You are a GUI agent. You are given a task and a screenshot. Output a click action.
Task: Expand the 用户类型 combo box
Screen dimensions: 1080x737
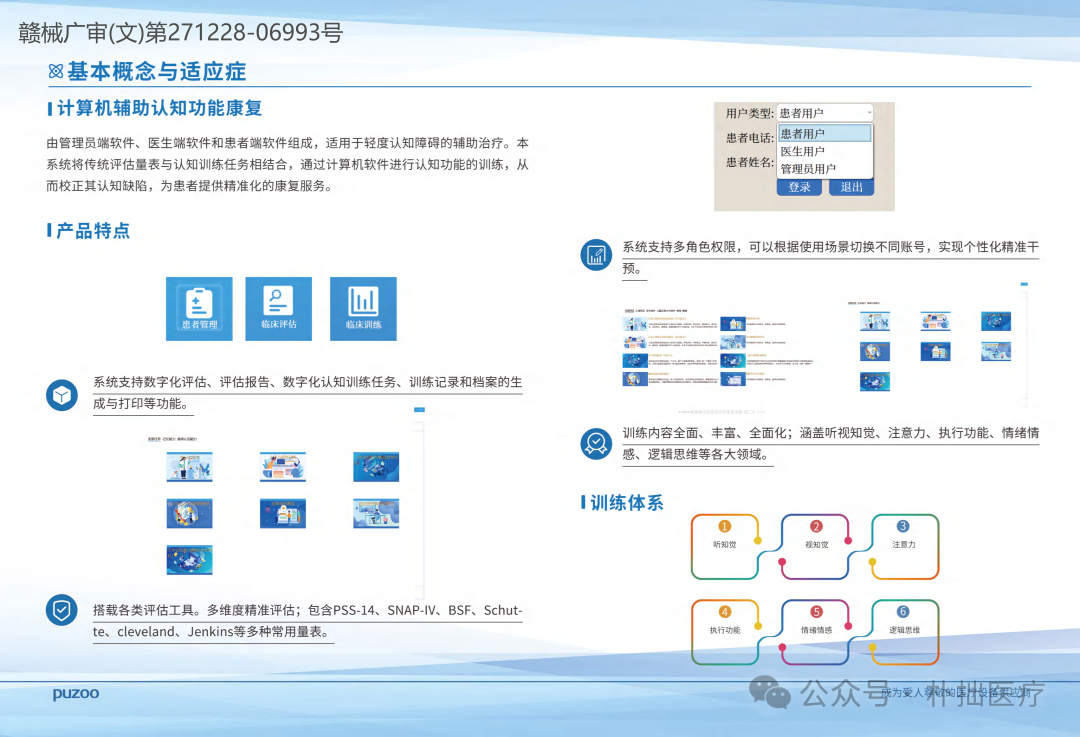(x=825, y=113)
